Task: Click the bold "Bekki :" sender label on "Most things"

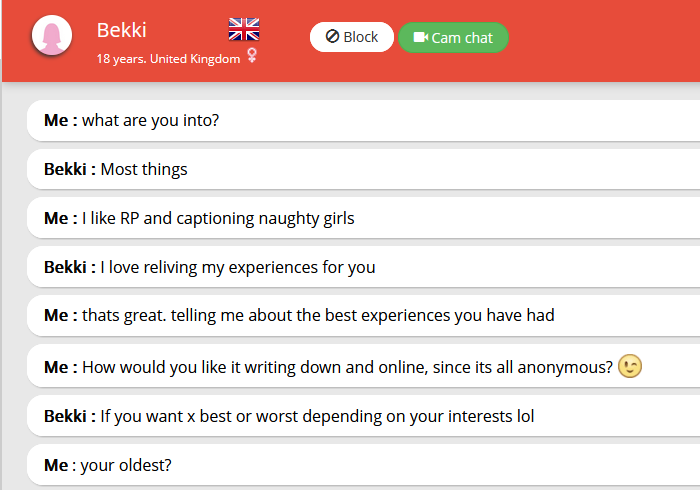Action: (70, 169)
